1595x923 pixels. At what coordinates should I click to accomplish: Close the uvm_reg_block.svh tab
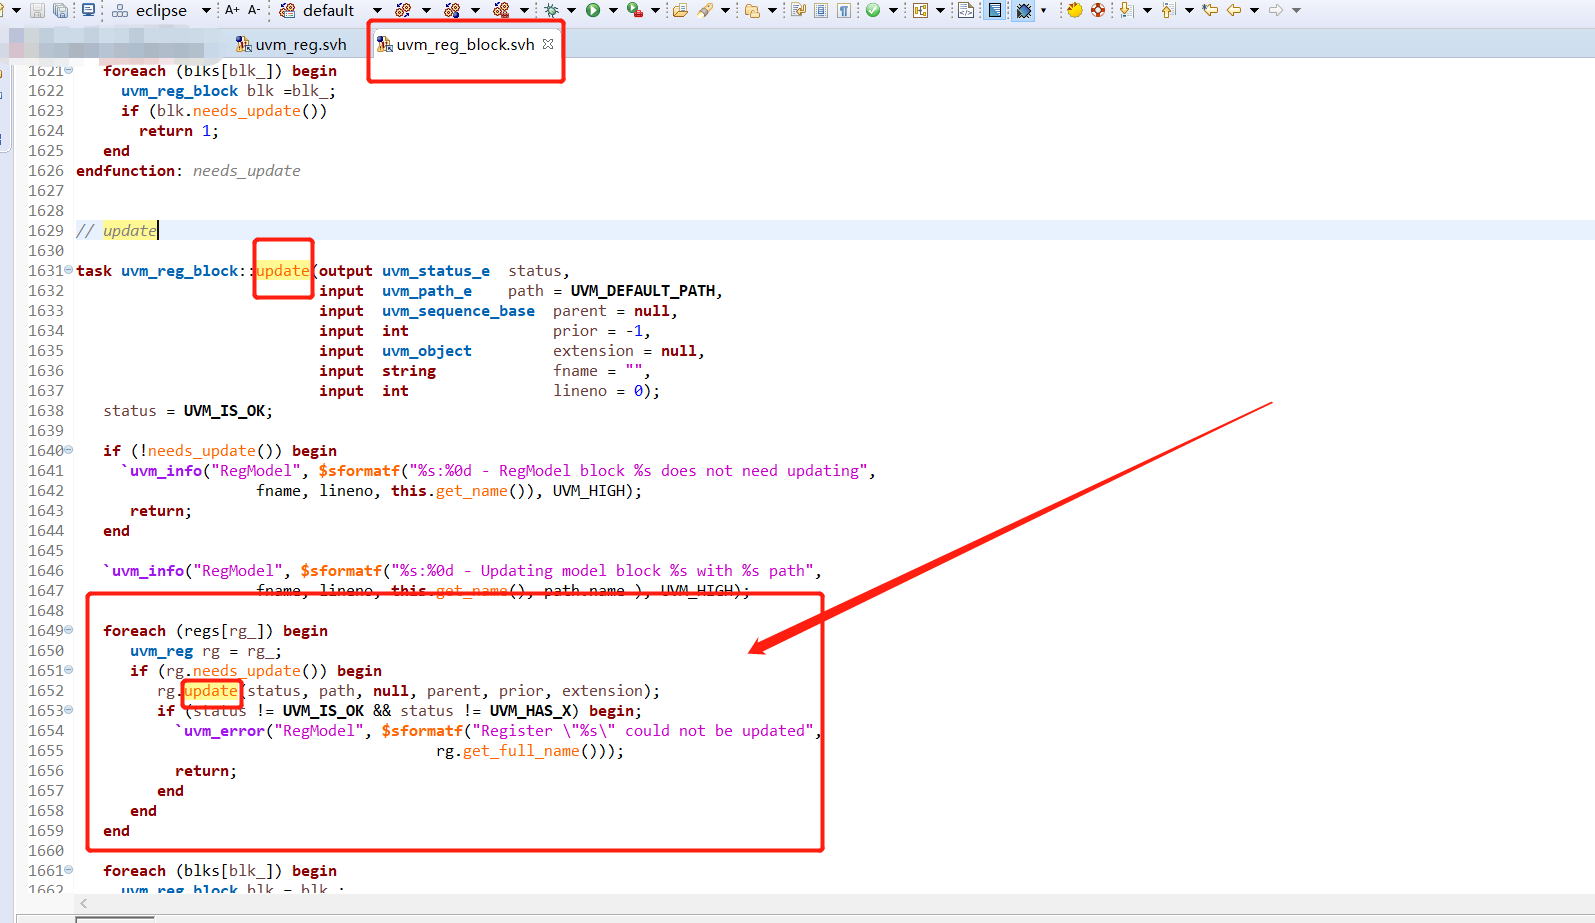(x=548, y=44)
